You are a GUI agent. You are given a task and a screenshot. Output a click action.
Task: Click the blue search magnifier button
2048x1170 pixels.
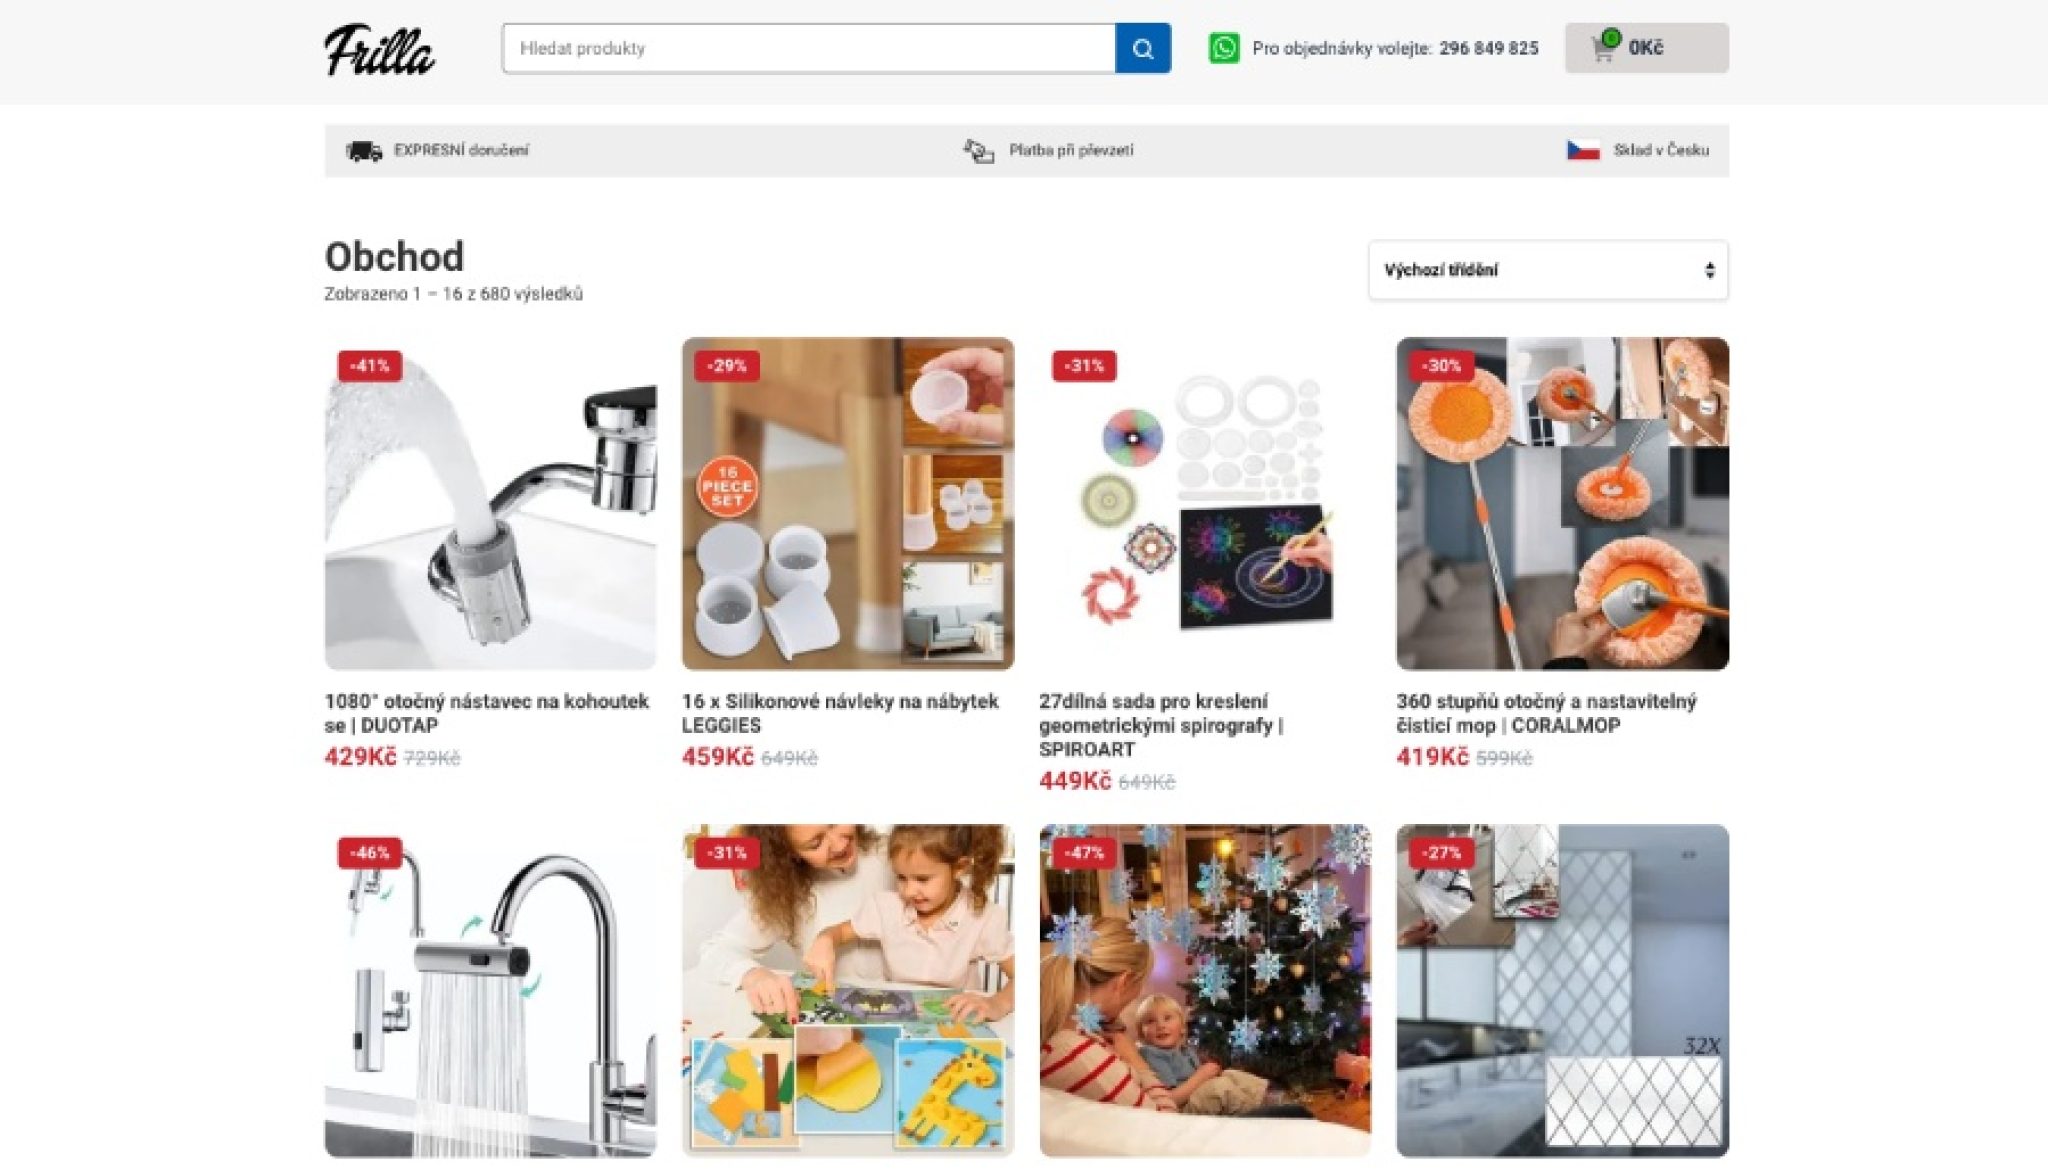pyautogui.click(x=1143, y=48)
